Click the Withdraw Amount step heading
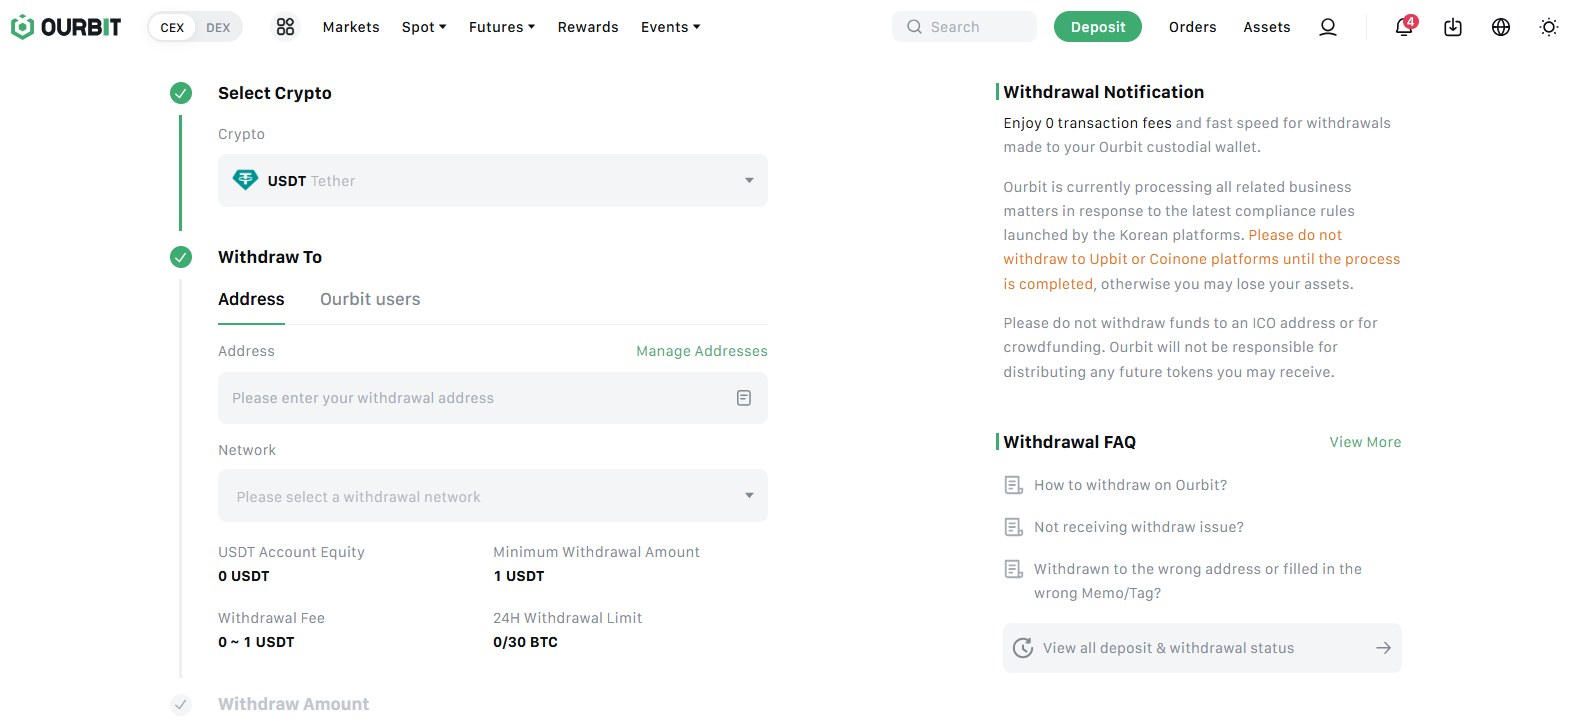 293,704
